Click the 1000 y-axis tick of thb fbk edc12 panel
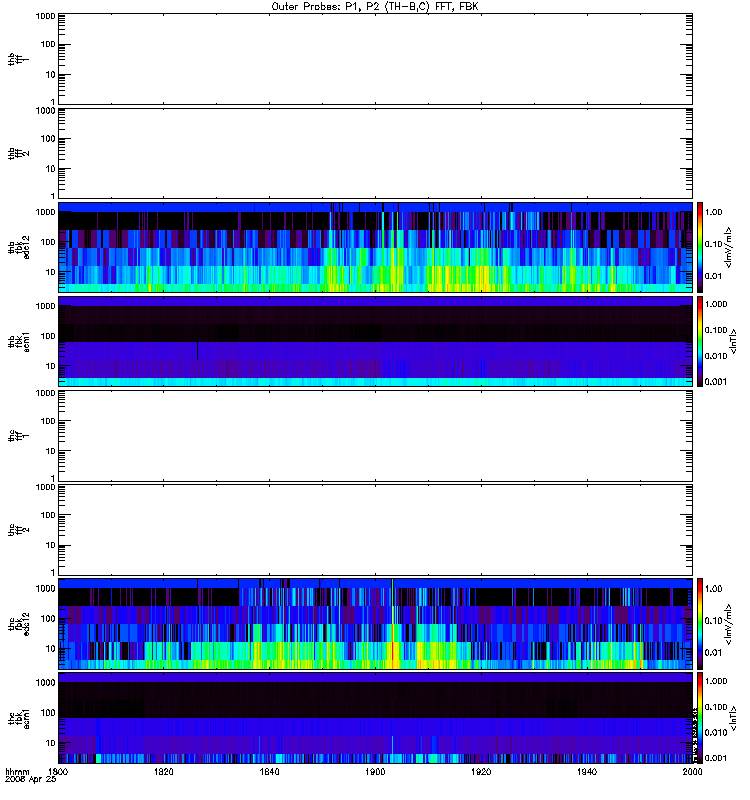750x800 pixels. pos(45,212)
